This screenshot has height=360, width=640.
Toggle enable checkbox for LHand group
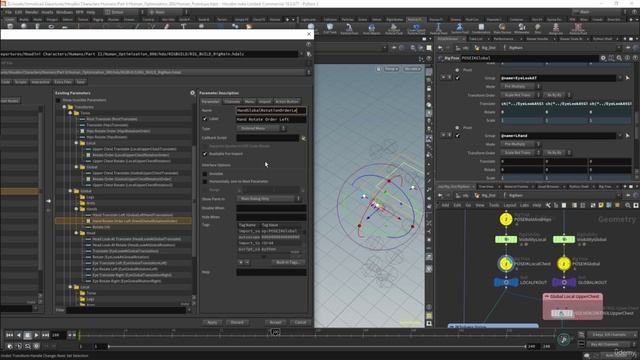click(458, 136)
